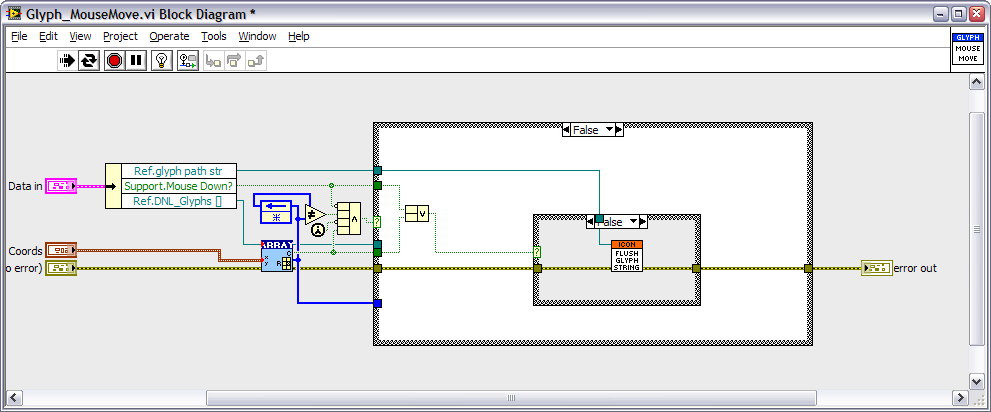The image size is (991, 412).
Task: Open the Tools menu
Action: [x=213, y=36]
